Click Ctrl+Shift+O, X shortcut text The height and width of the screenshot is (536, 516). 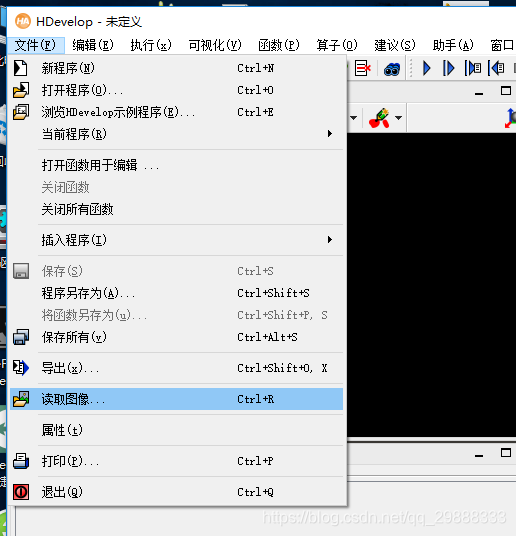click(282, 368)
